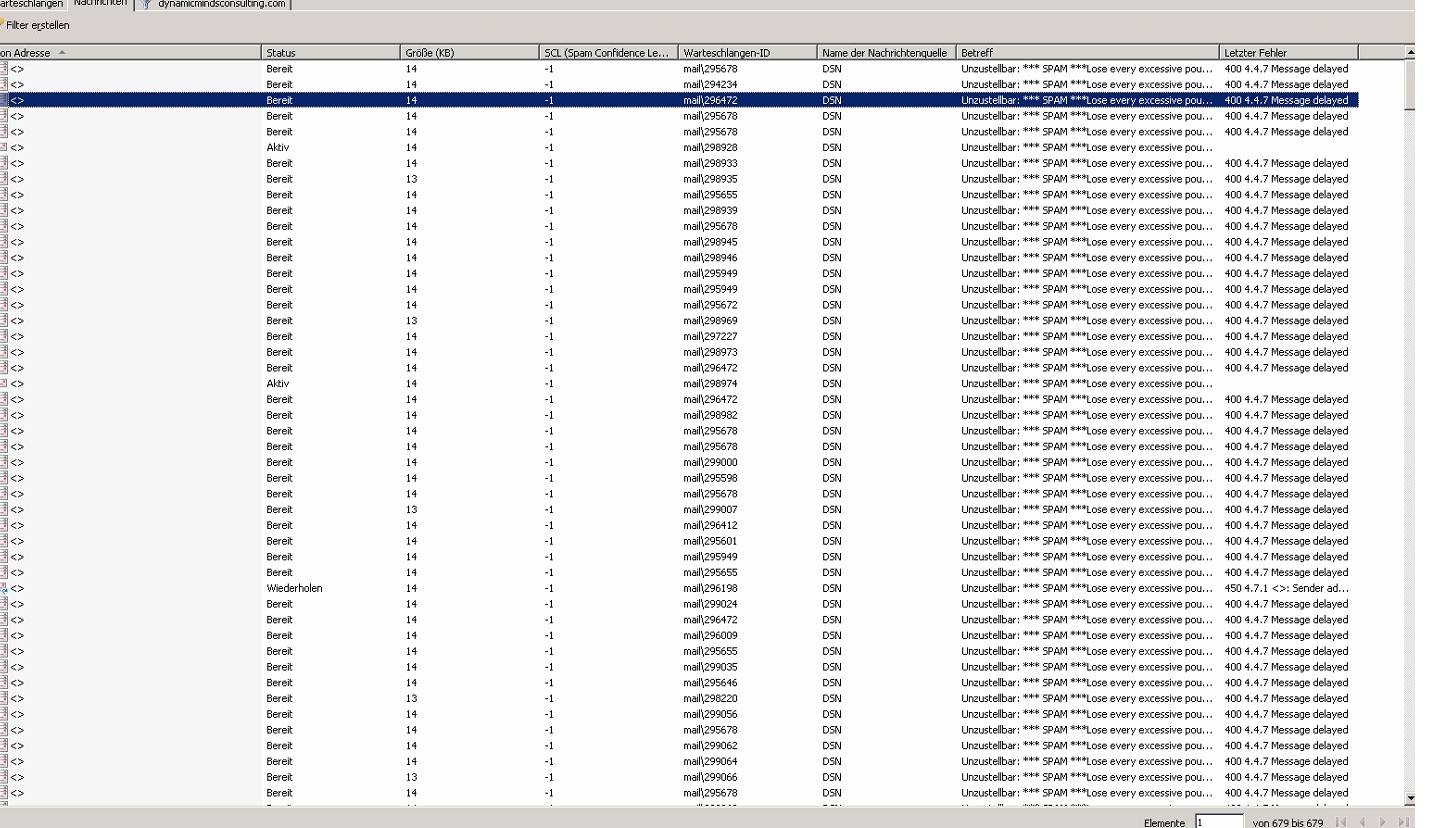
Task: Select the message with queue ID mail\298982
Action: tap(680, 415)
